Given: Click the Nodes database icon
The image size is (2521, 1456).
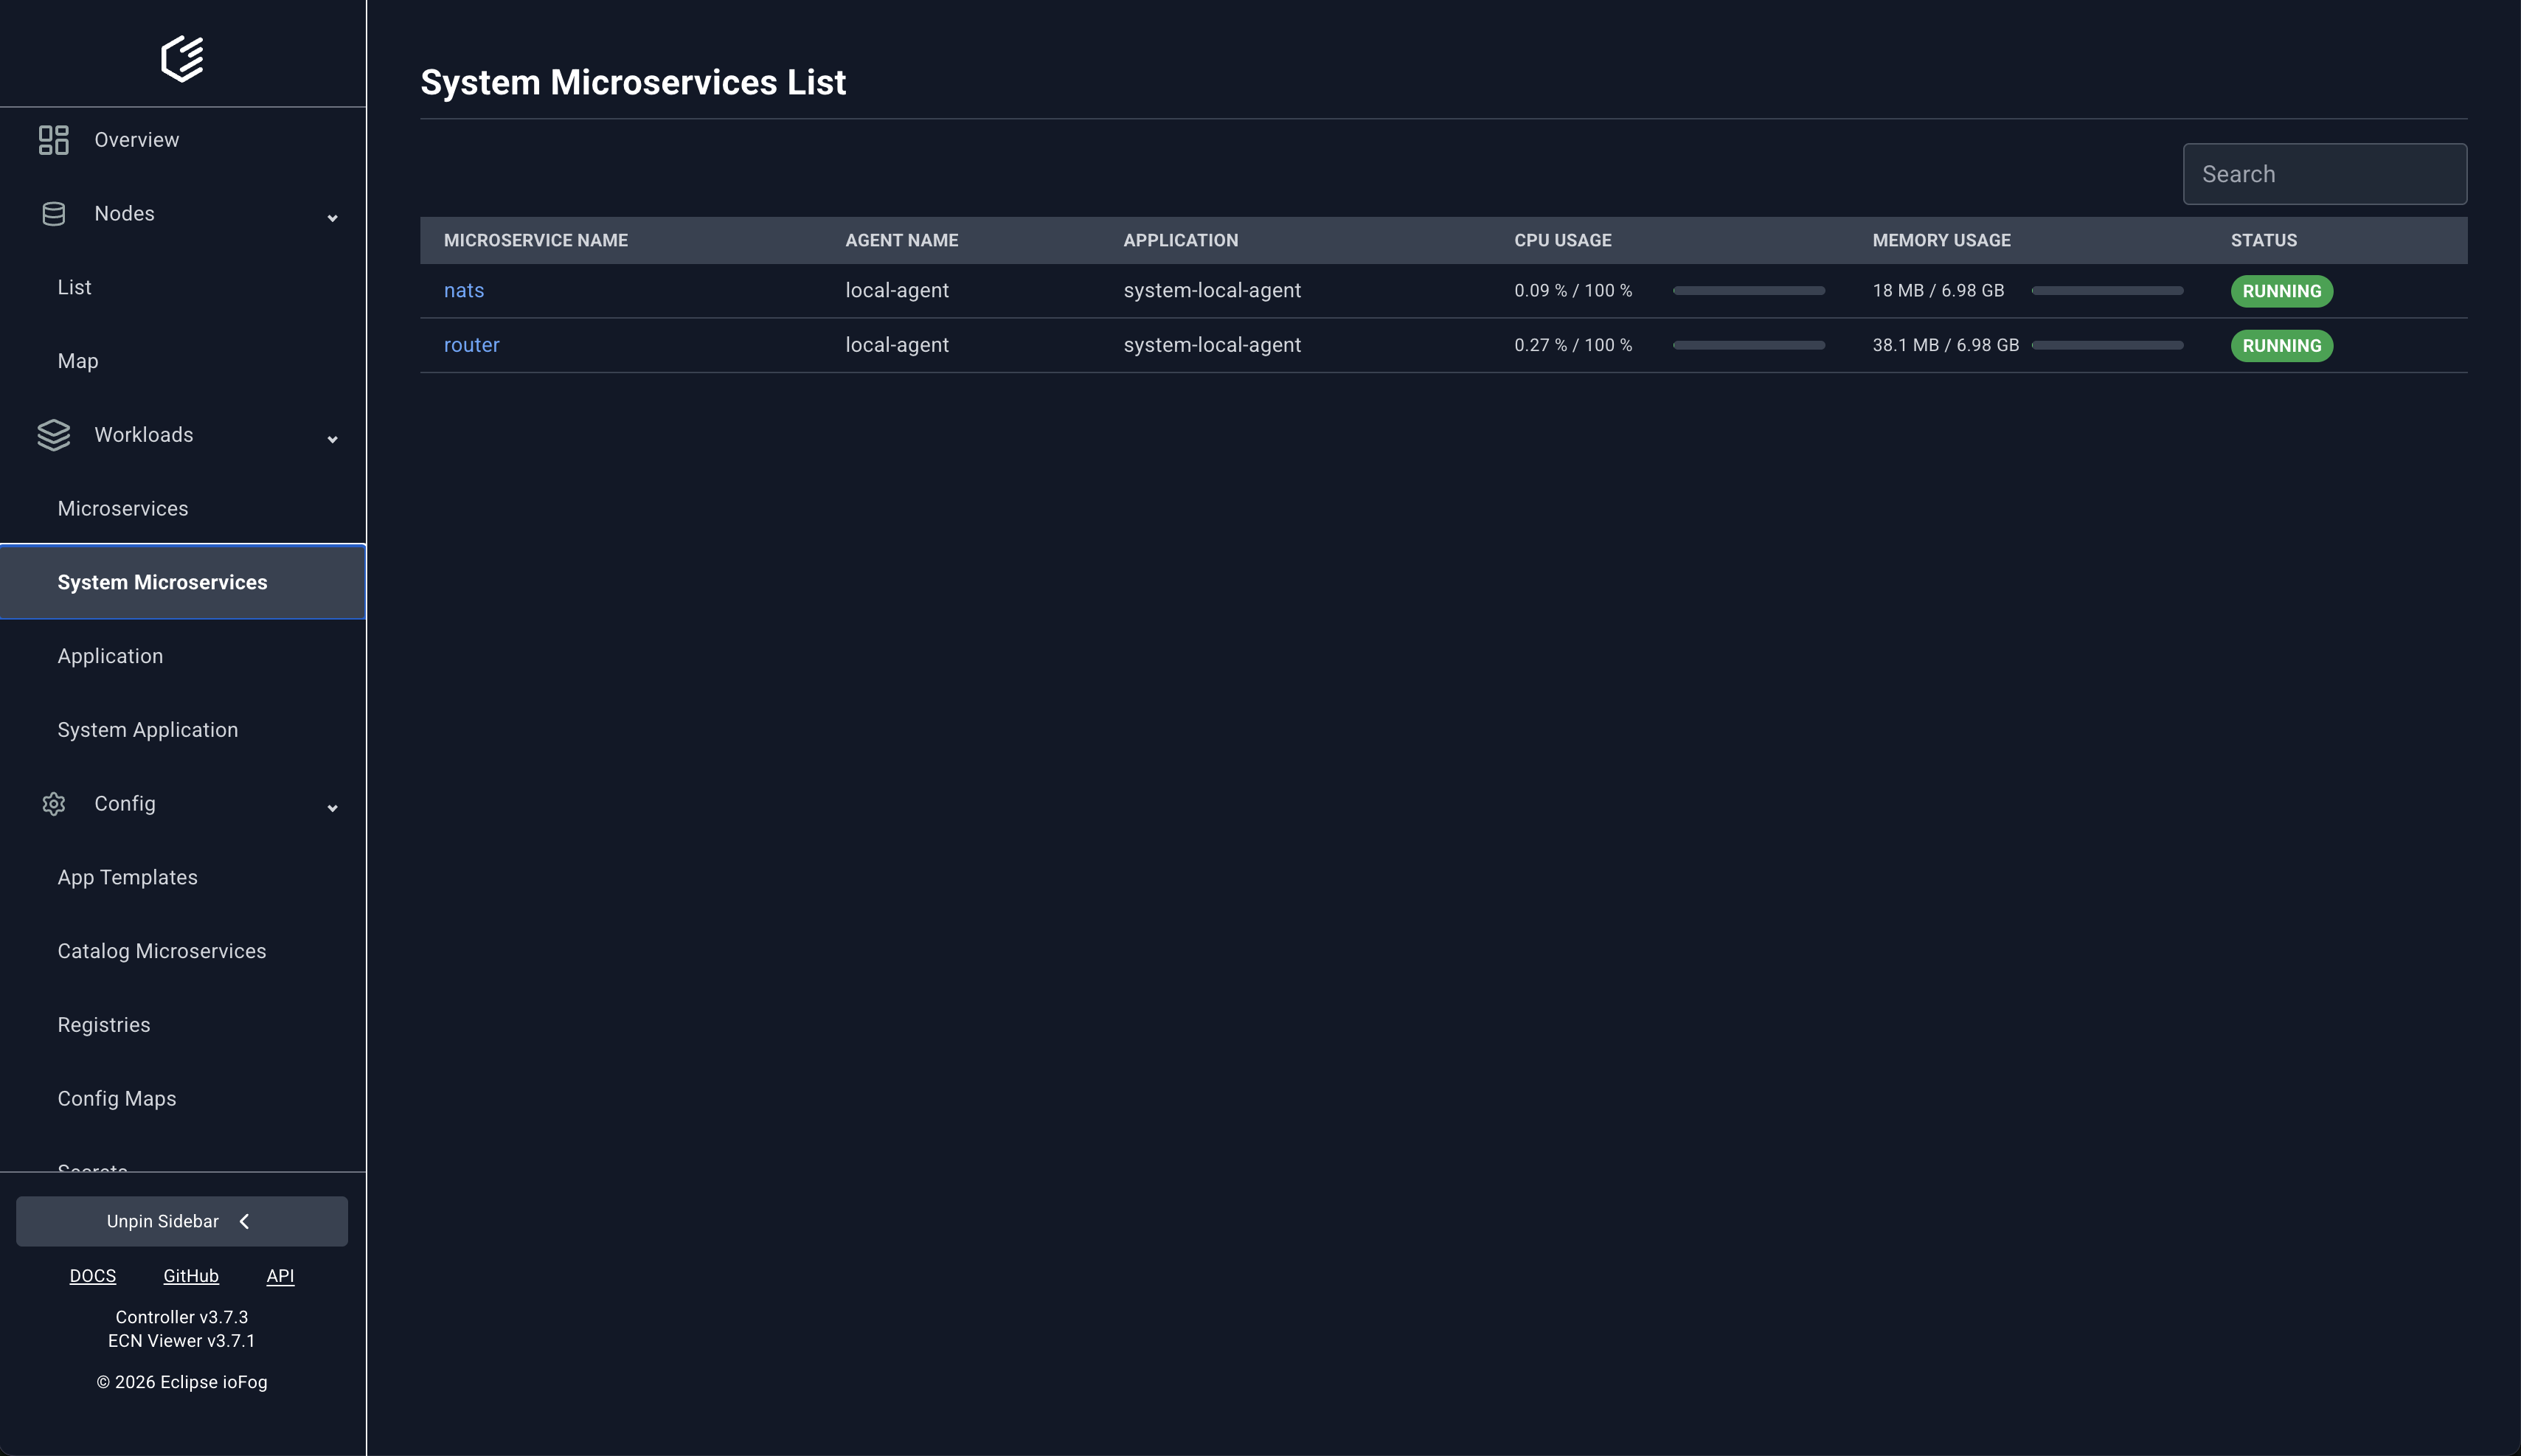Looking at the screenshot, I should [53, 213].
